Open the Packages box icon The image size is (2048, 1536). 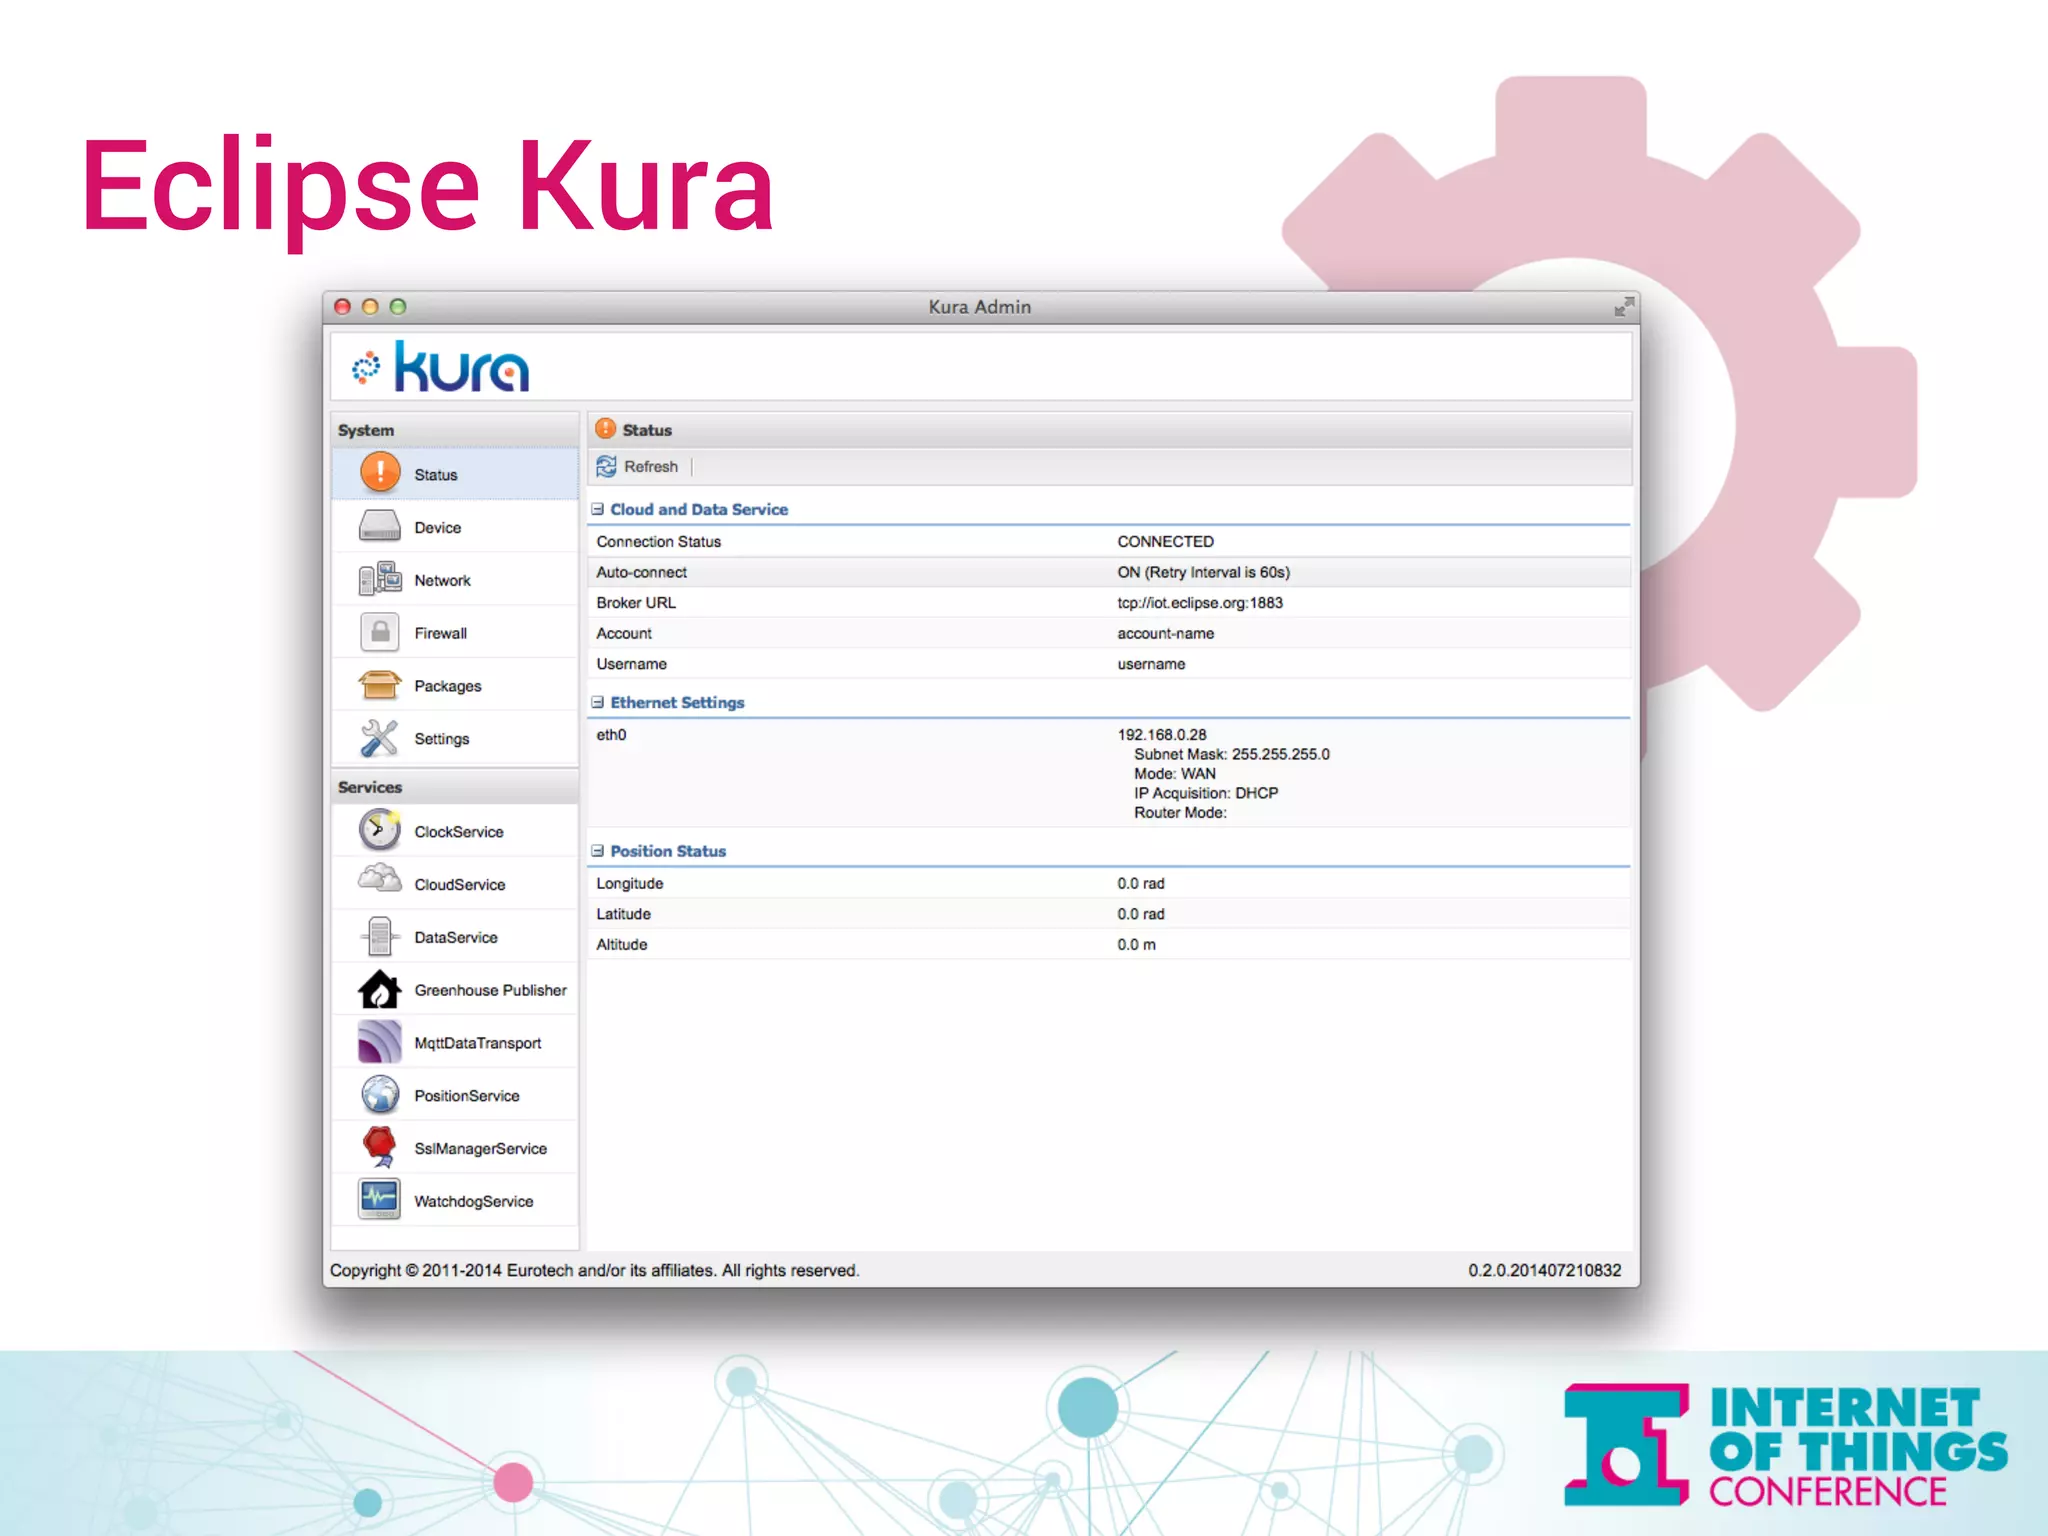coord(380,686)
